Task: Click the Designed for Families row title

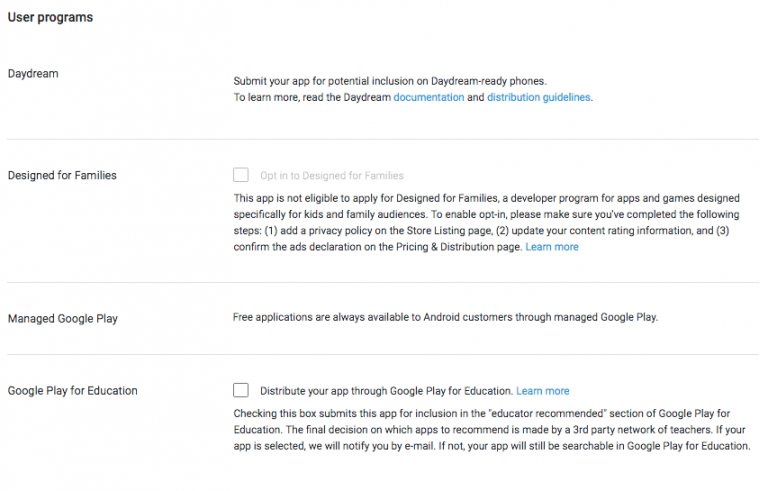Action: point(62,175)
